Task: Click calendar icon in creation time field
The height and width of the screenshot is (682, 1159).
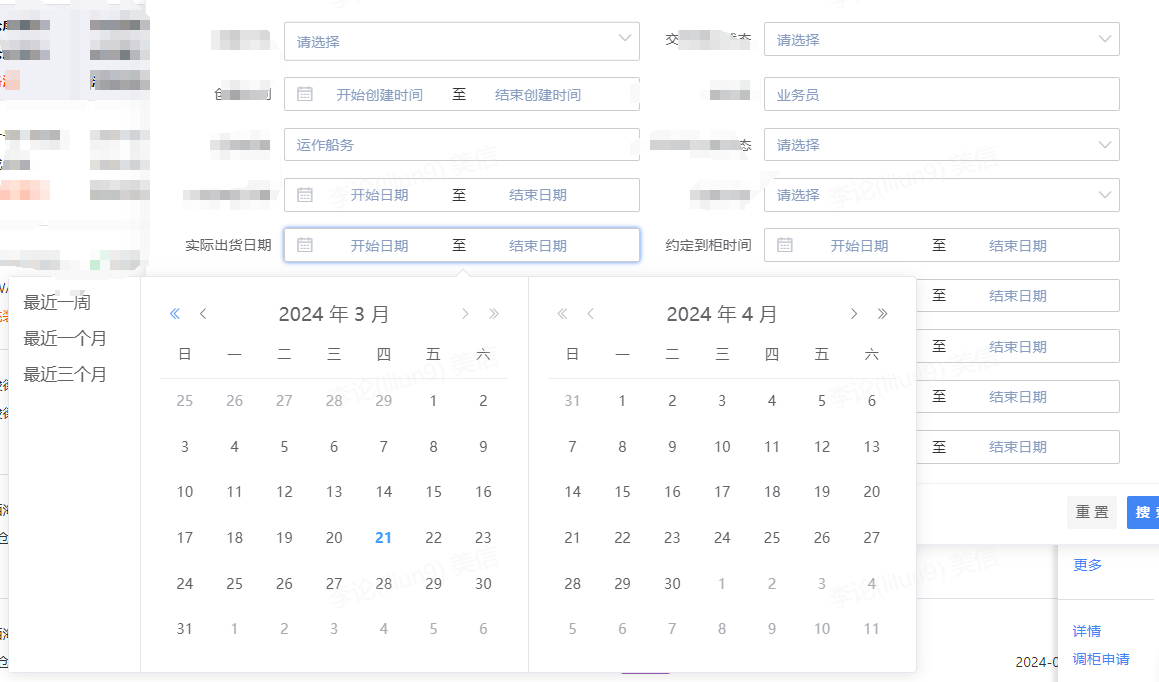Action: coord(305,94)
